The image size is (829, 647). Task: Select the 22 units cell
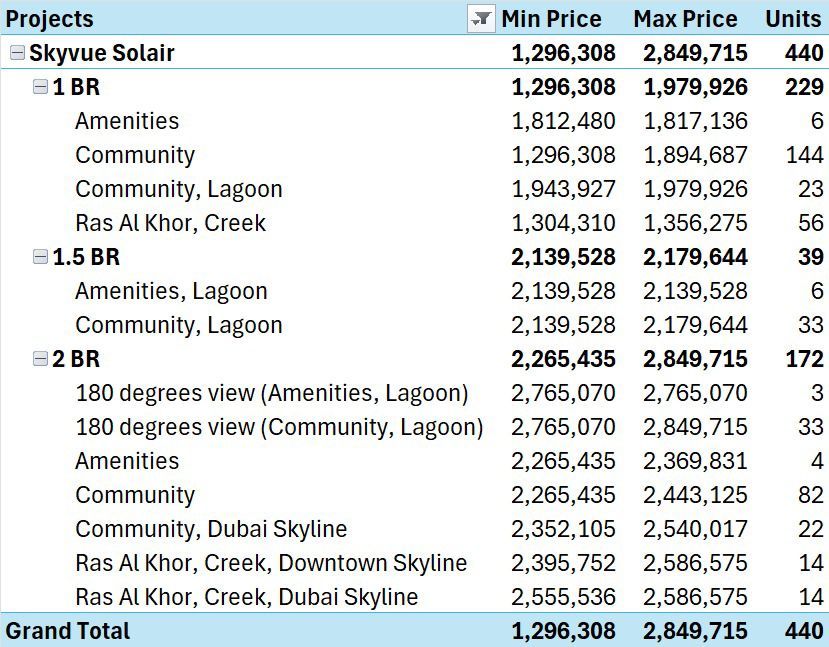810,529
